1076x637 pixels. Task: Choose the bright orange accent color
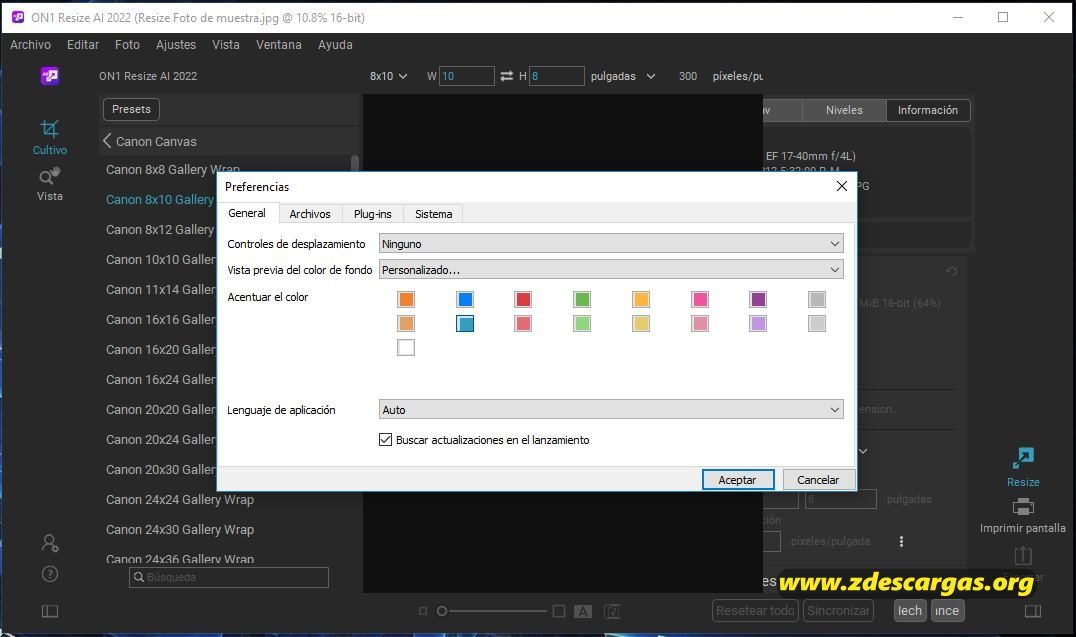click(406, 299)
